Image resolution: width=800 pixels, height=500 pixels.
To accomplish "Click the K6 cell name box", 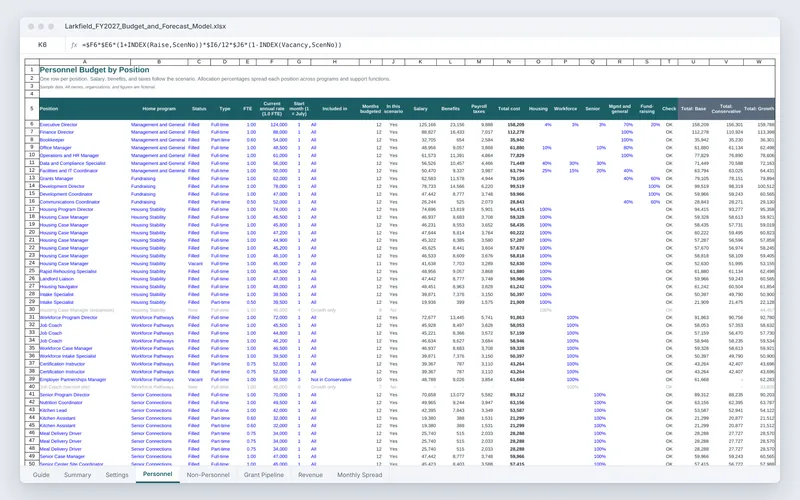I will tap(42, 45).
